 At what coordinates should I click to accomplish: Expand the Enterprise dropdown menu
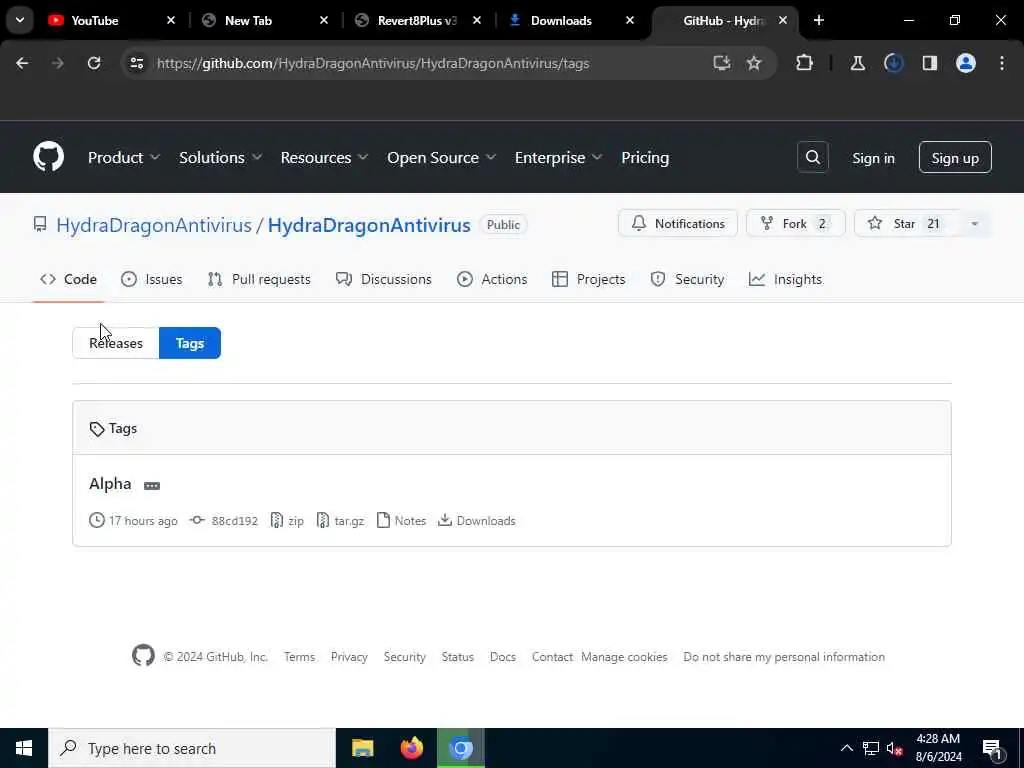tap(558, 157)
